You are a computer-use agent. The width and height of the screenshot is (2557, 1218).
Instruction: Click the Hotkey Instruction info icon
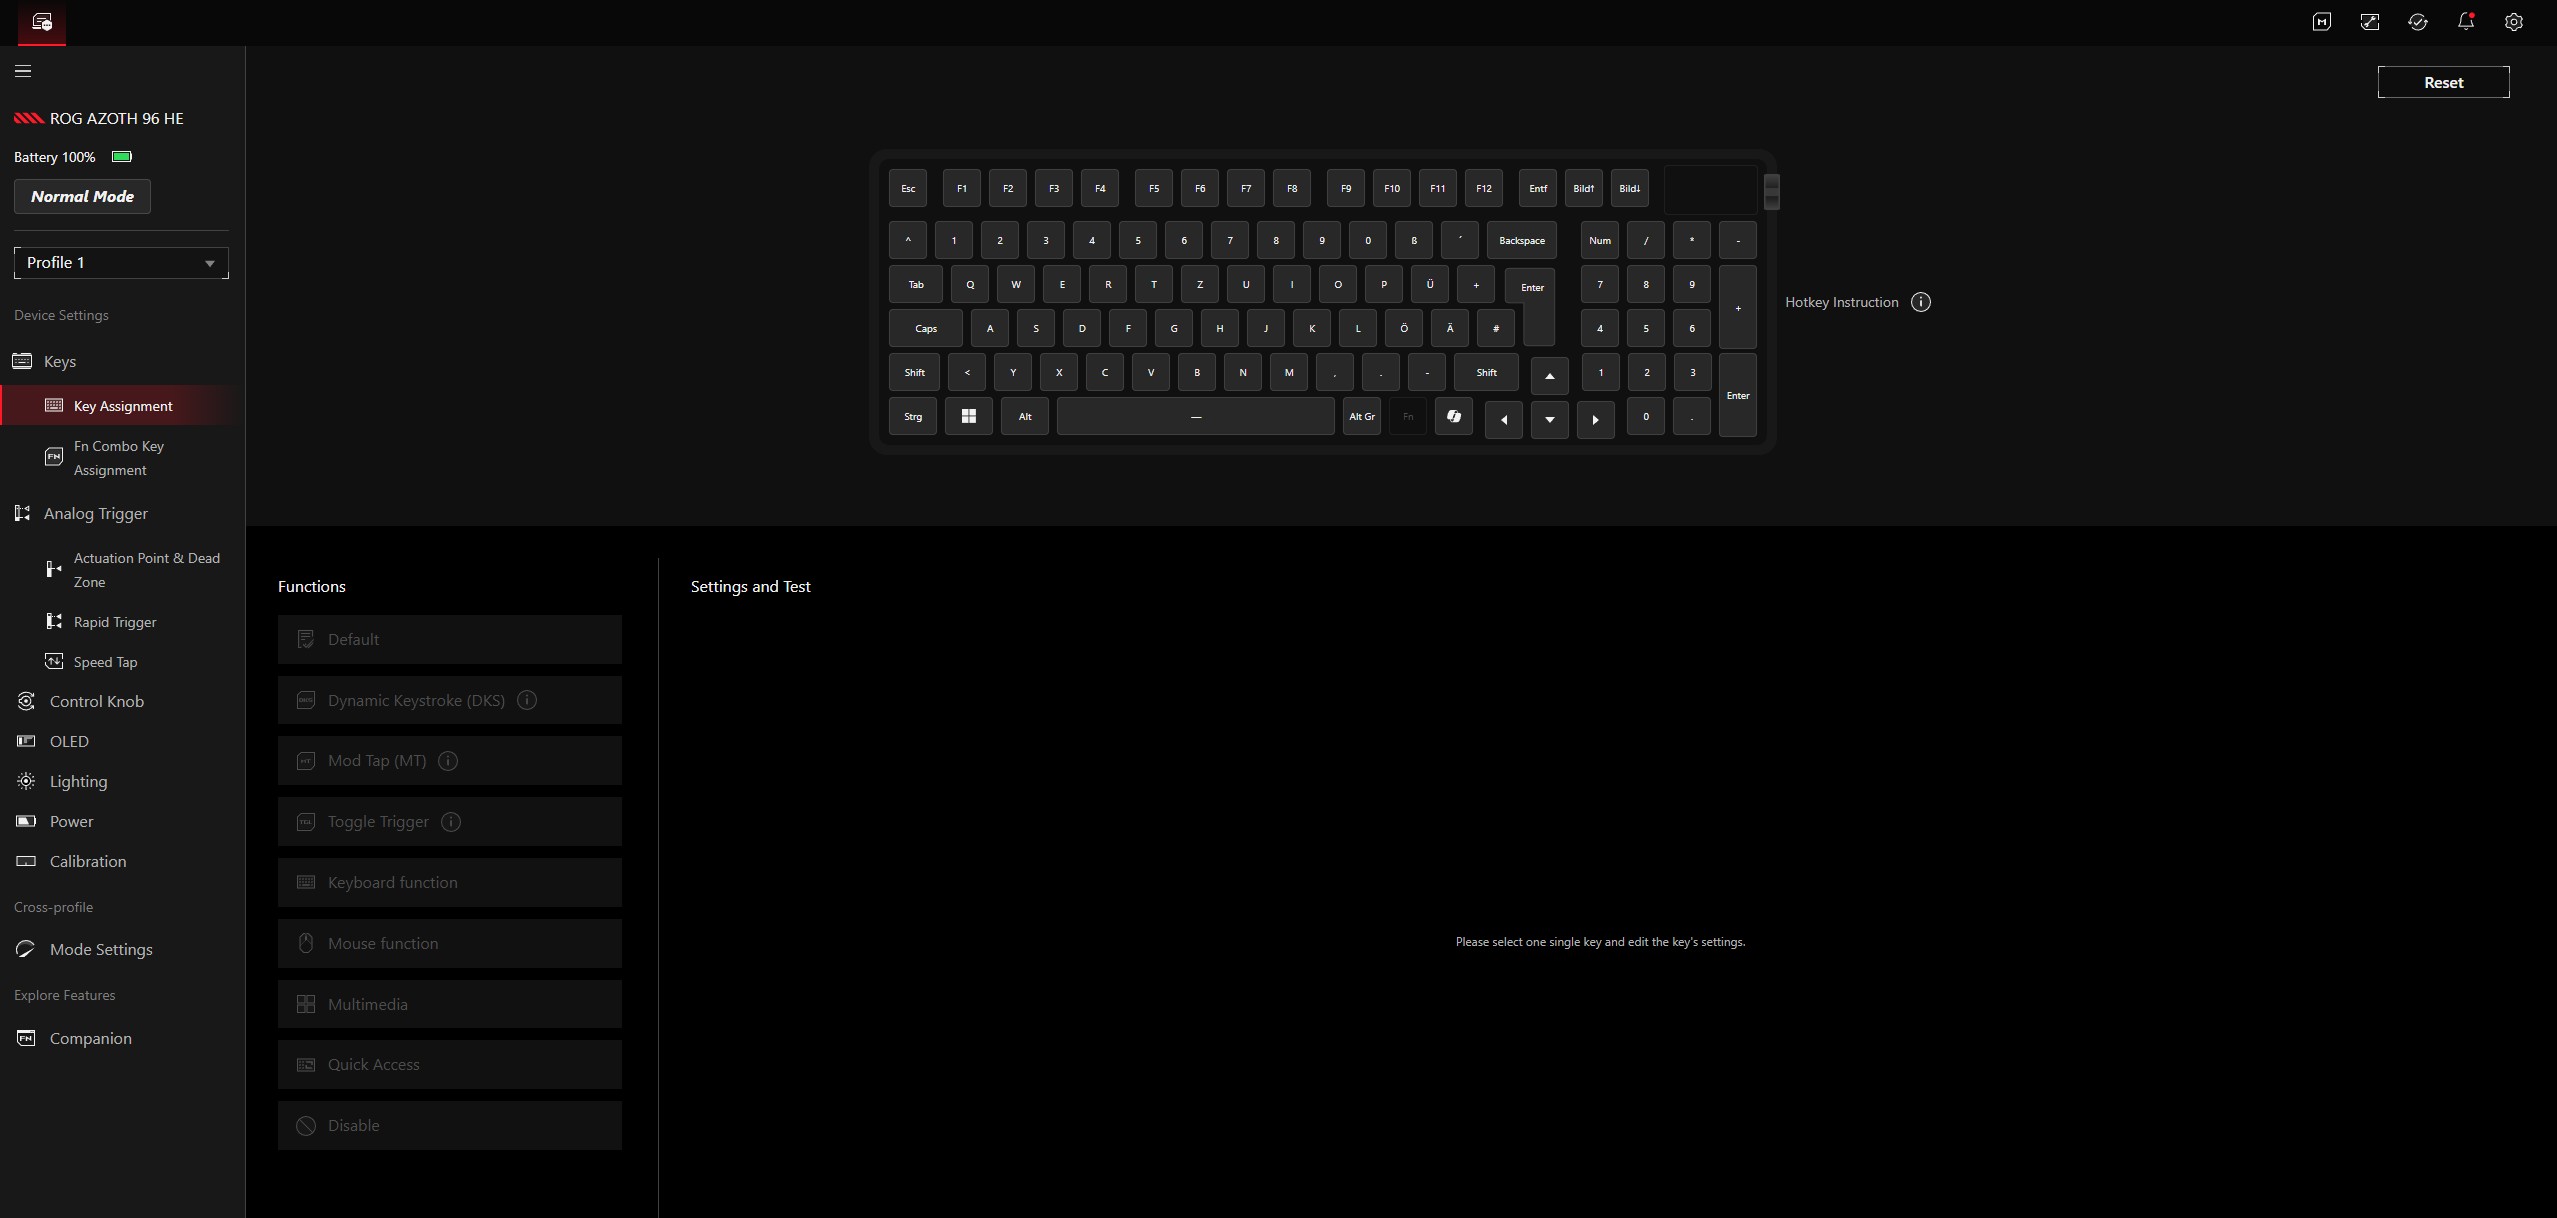1920,302
